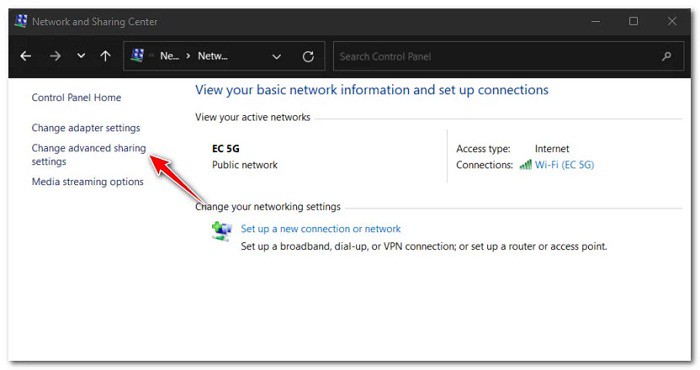This screenshot has width=700, height=370.
Task: Click the Forward arrow button
Action: [x=55, y=56]
